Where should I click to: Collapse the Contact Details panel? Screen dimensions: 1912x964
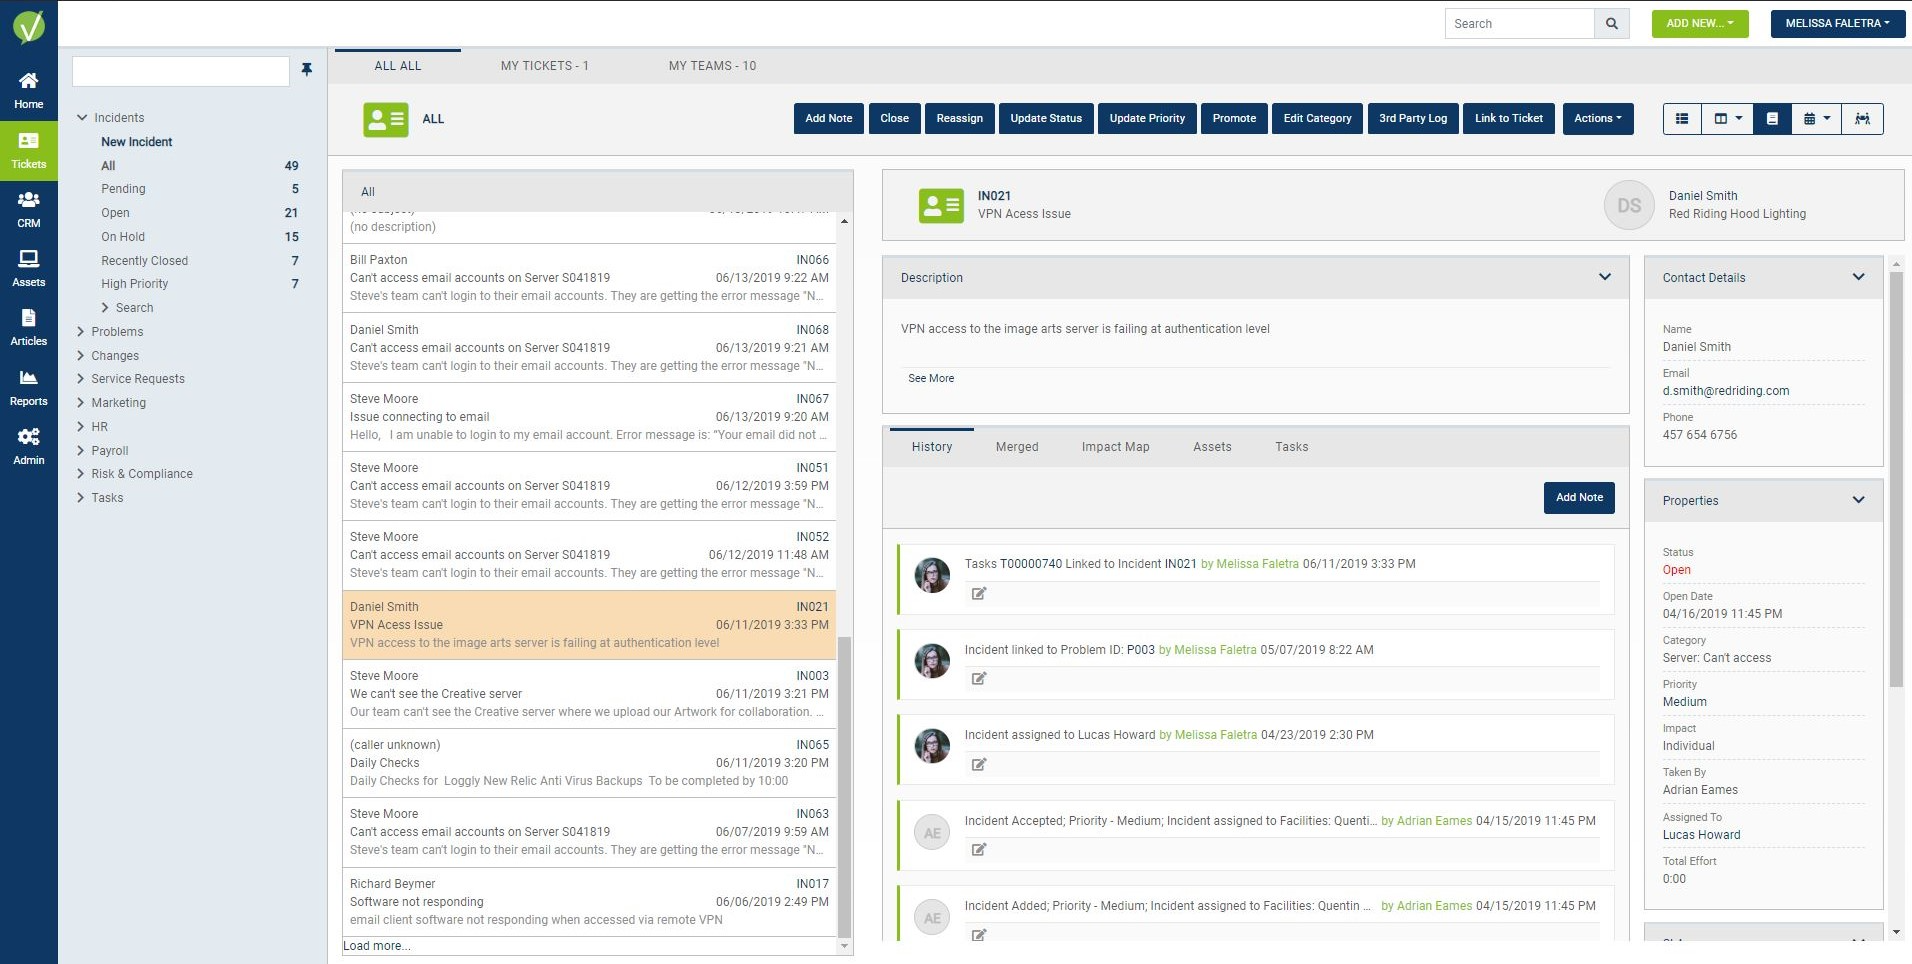point(1858,277)
